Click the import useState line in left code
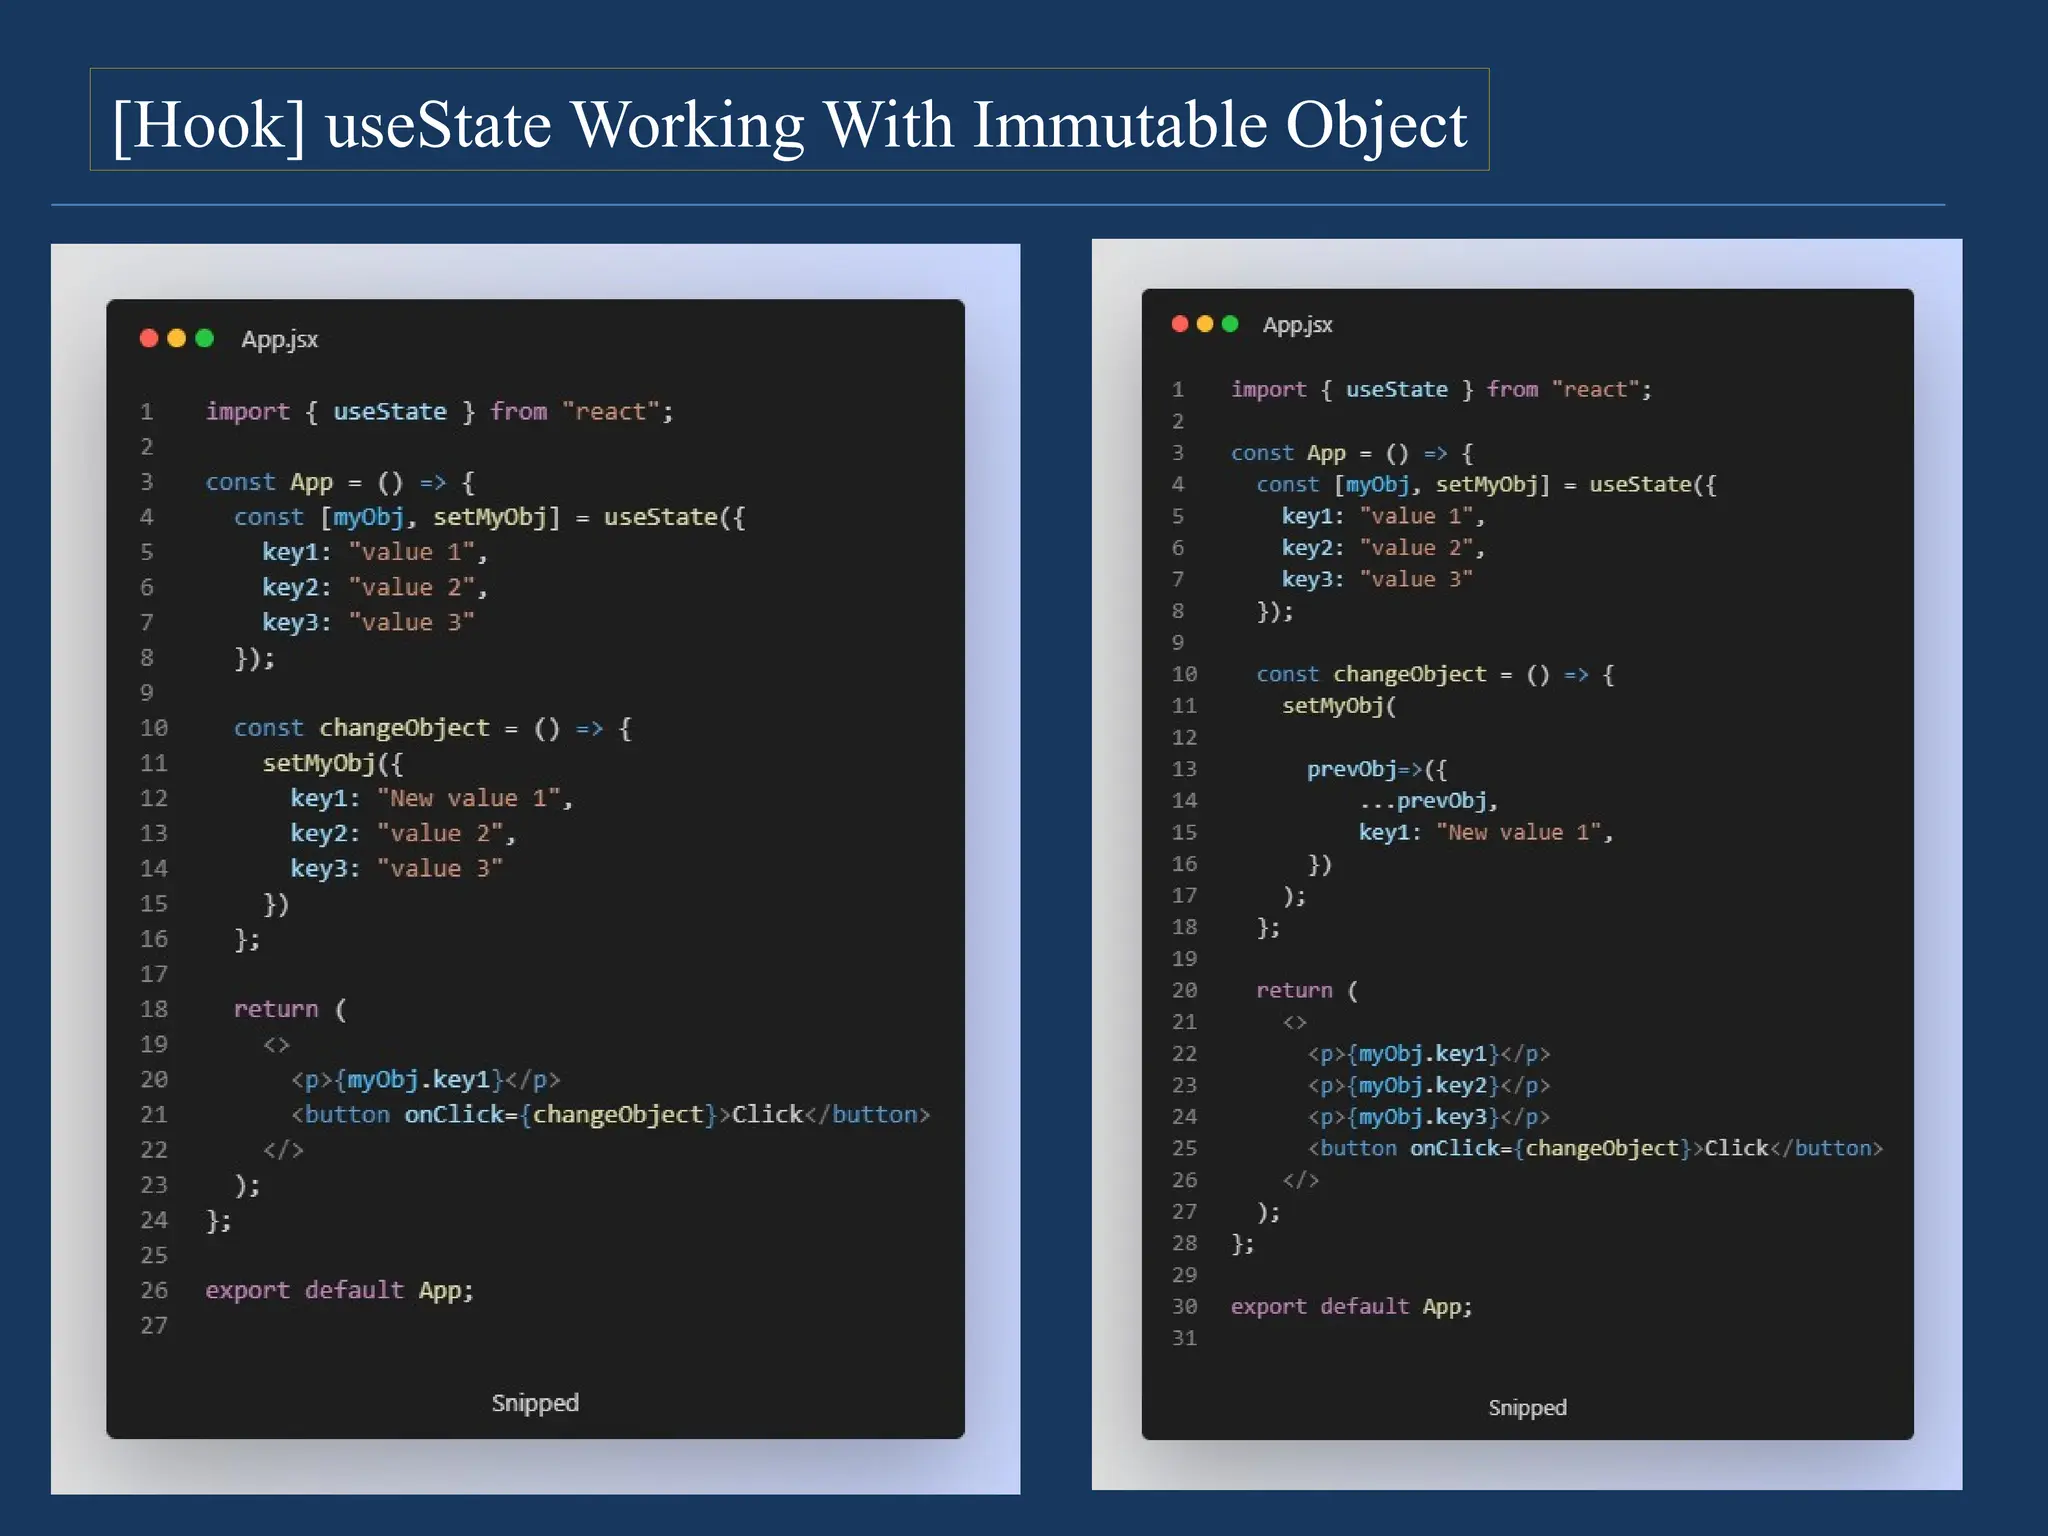 click(439, 411)
